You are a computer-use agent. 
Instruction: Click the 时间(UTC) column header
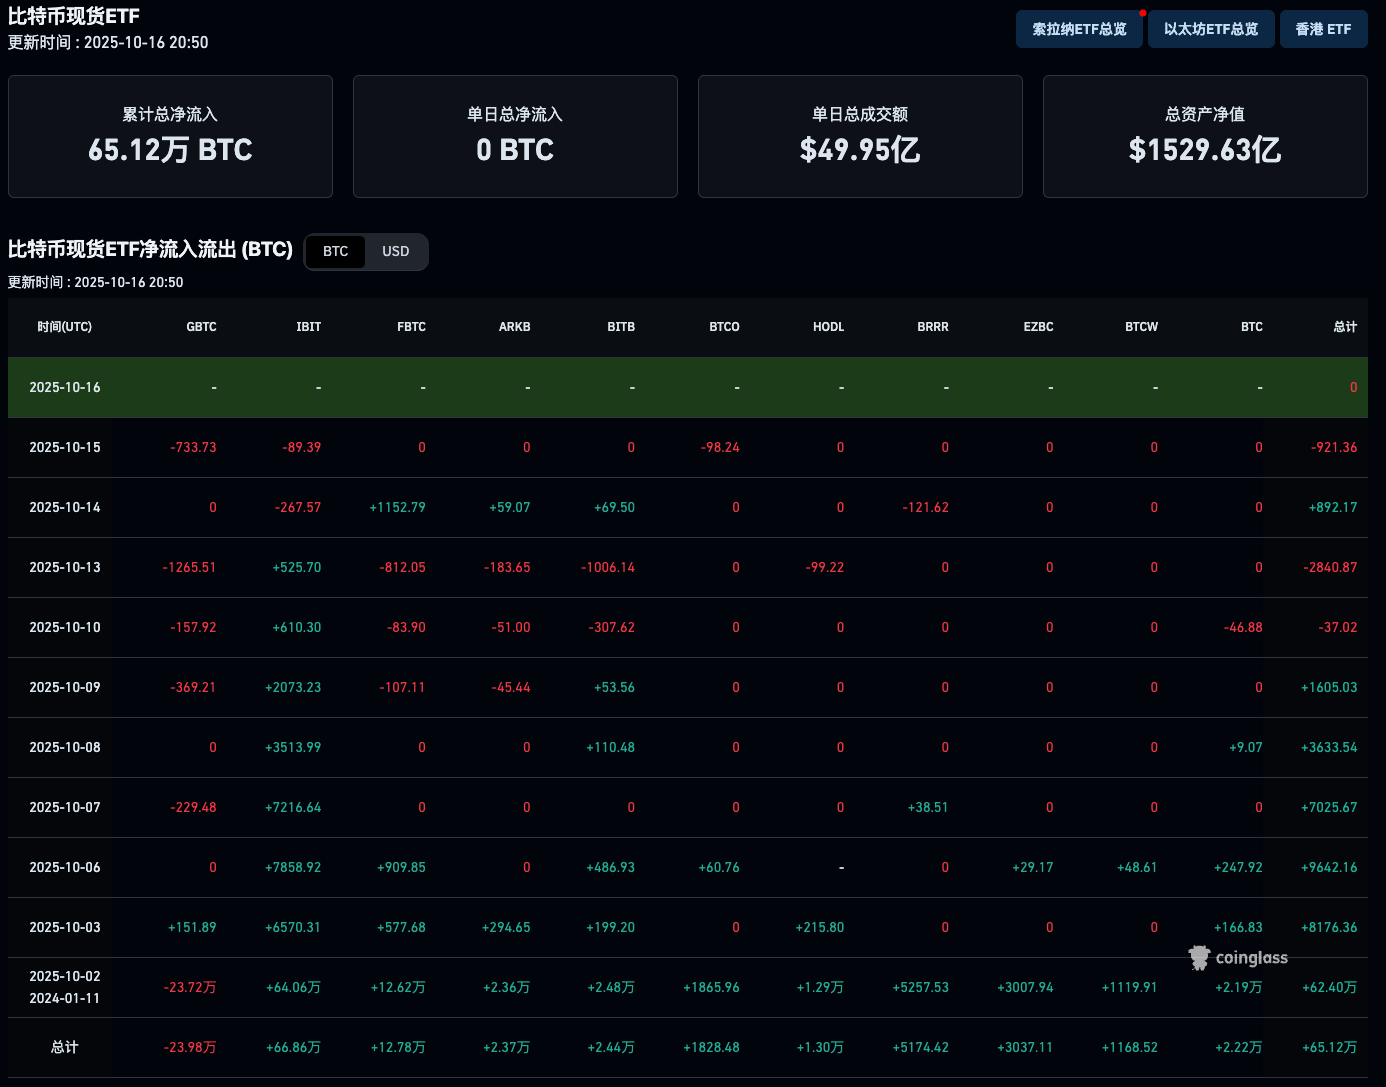click(x=64, y=327)
